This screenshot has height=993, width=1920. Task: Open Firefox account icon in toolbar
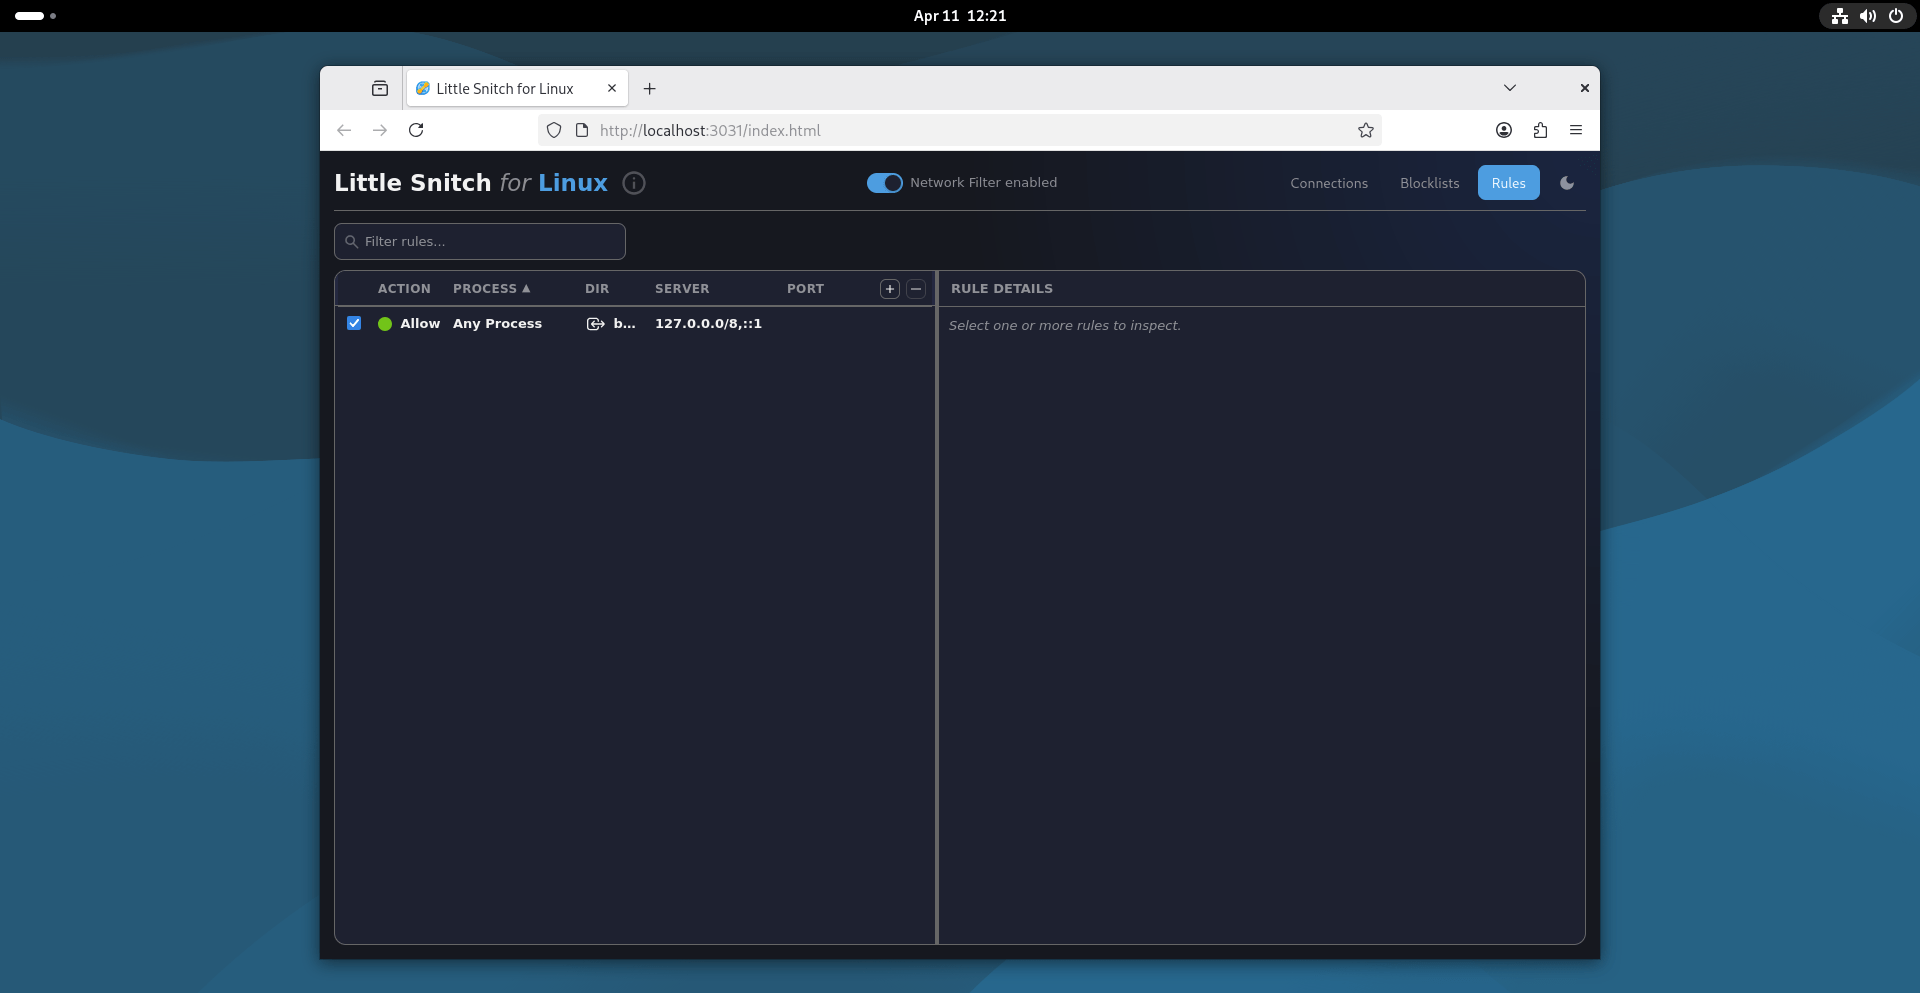tap(1503, 130)
